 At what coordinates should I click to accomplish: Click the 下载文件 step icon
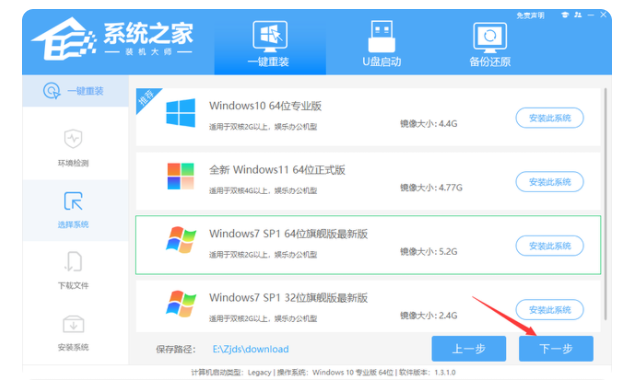point(73,262)
